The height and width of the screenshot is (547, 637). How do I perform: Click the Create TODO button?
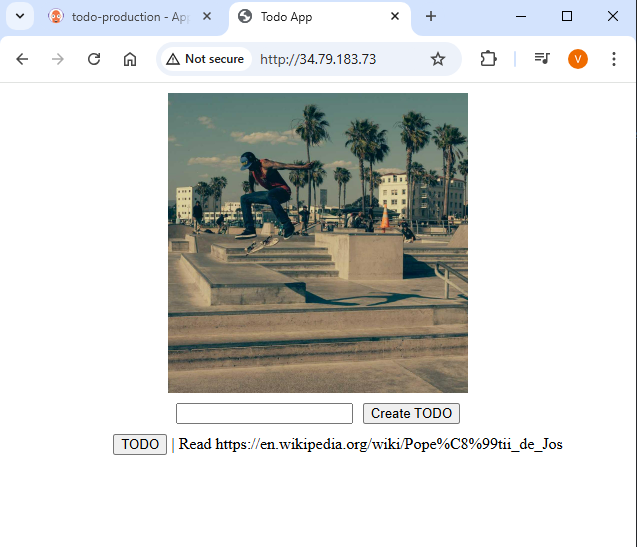tap(411, 413)
